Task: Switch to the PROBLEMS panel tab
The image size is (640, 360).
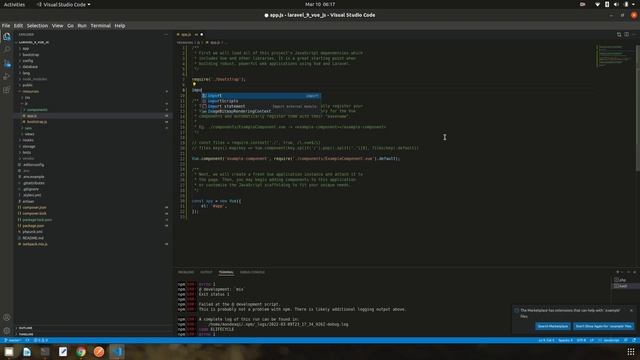Action: click(186, 272)
